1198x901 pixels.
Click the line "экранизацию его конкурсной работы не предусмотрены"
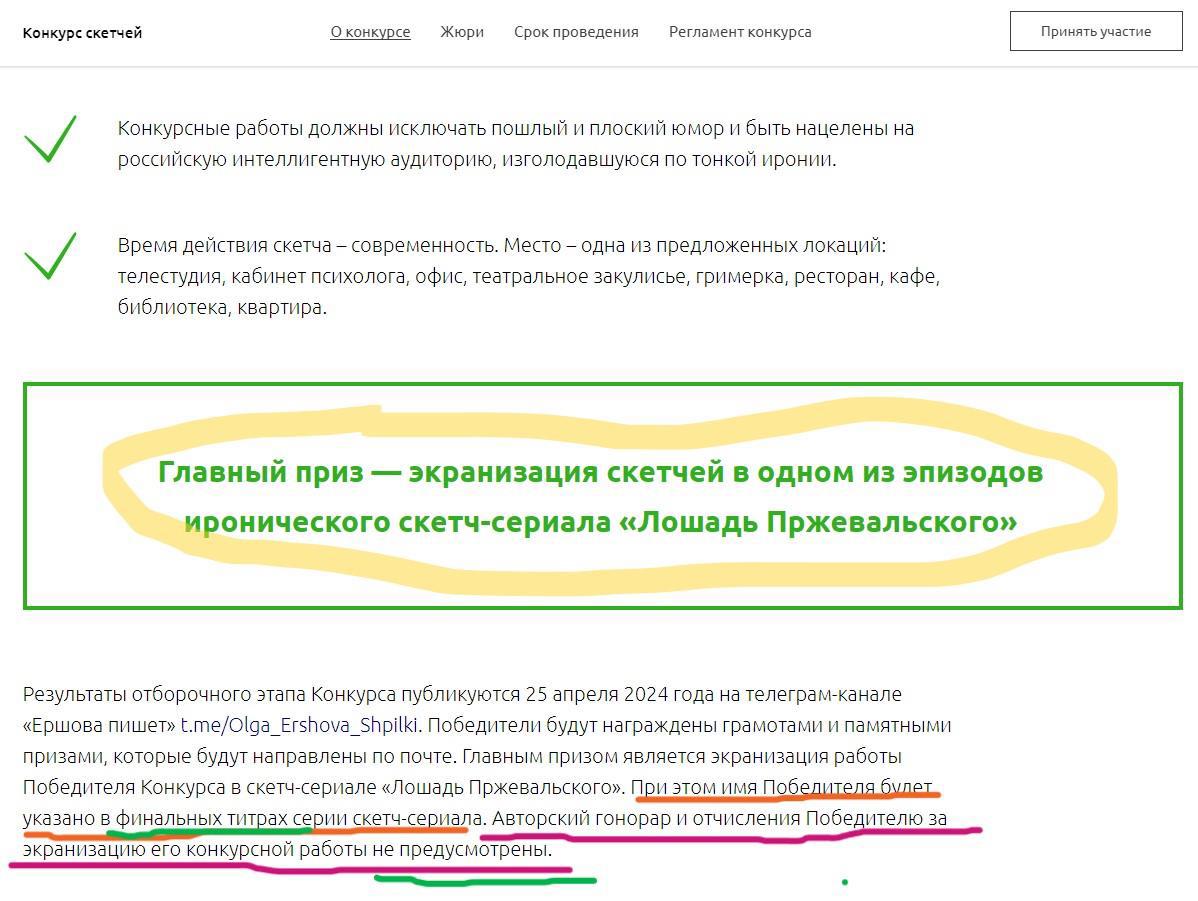[x=287, y=850]
